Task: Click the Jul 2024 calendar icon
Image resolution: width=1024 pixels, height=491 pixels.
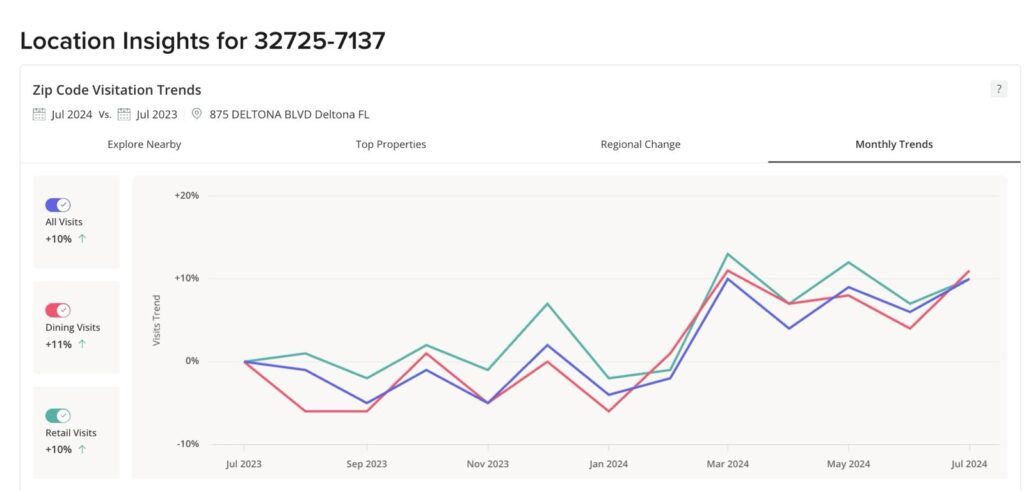Action: (x=39, y=114)
